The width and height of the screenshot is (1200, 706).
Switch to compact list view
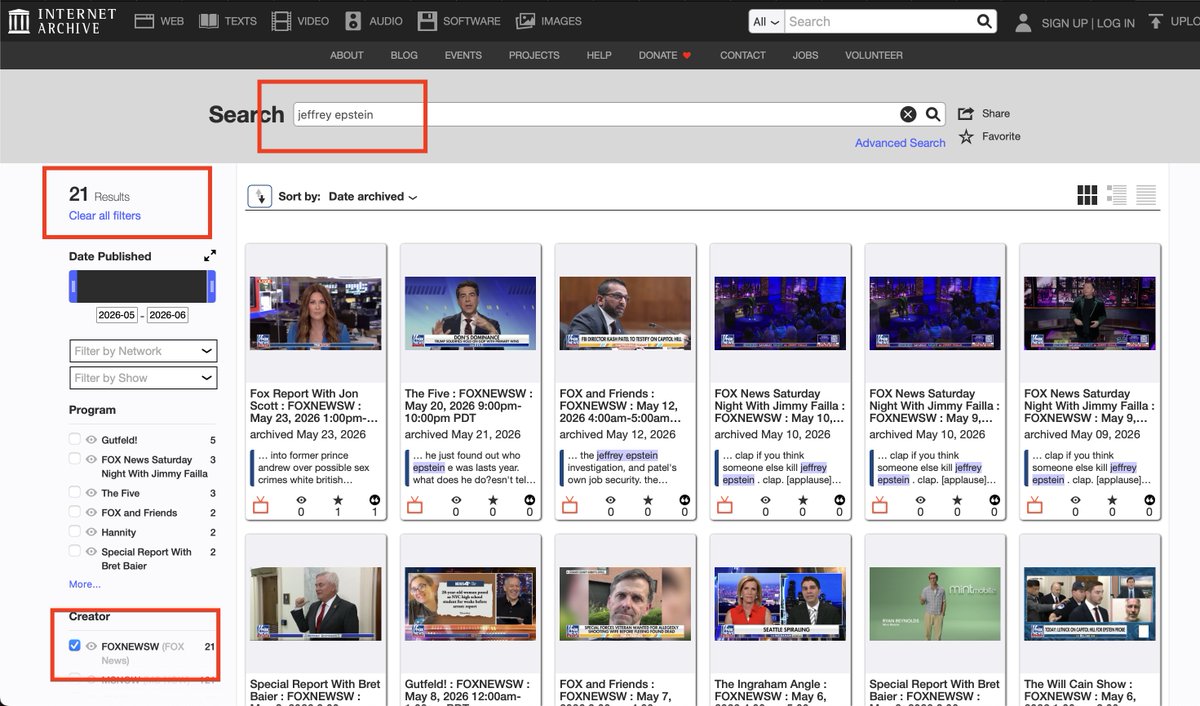(x=1146, y=196)
